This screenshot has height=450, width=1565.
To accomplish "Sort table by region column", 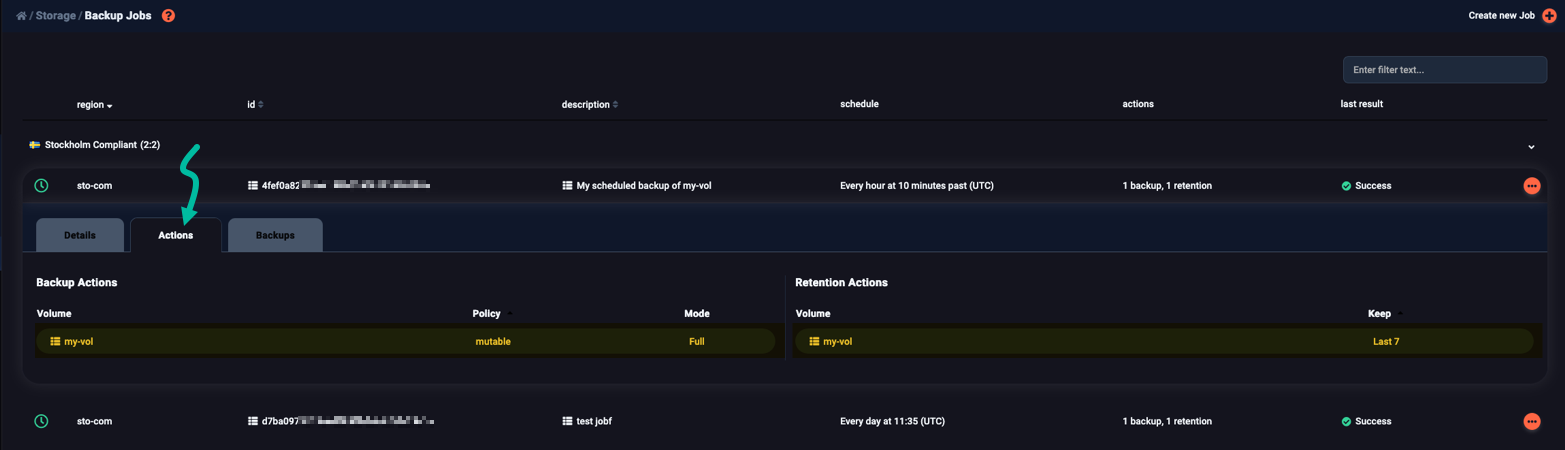I will [95, 105].
